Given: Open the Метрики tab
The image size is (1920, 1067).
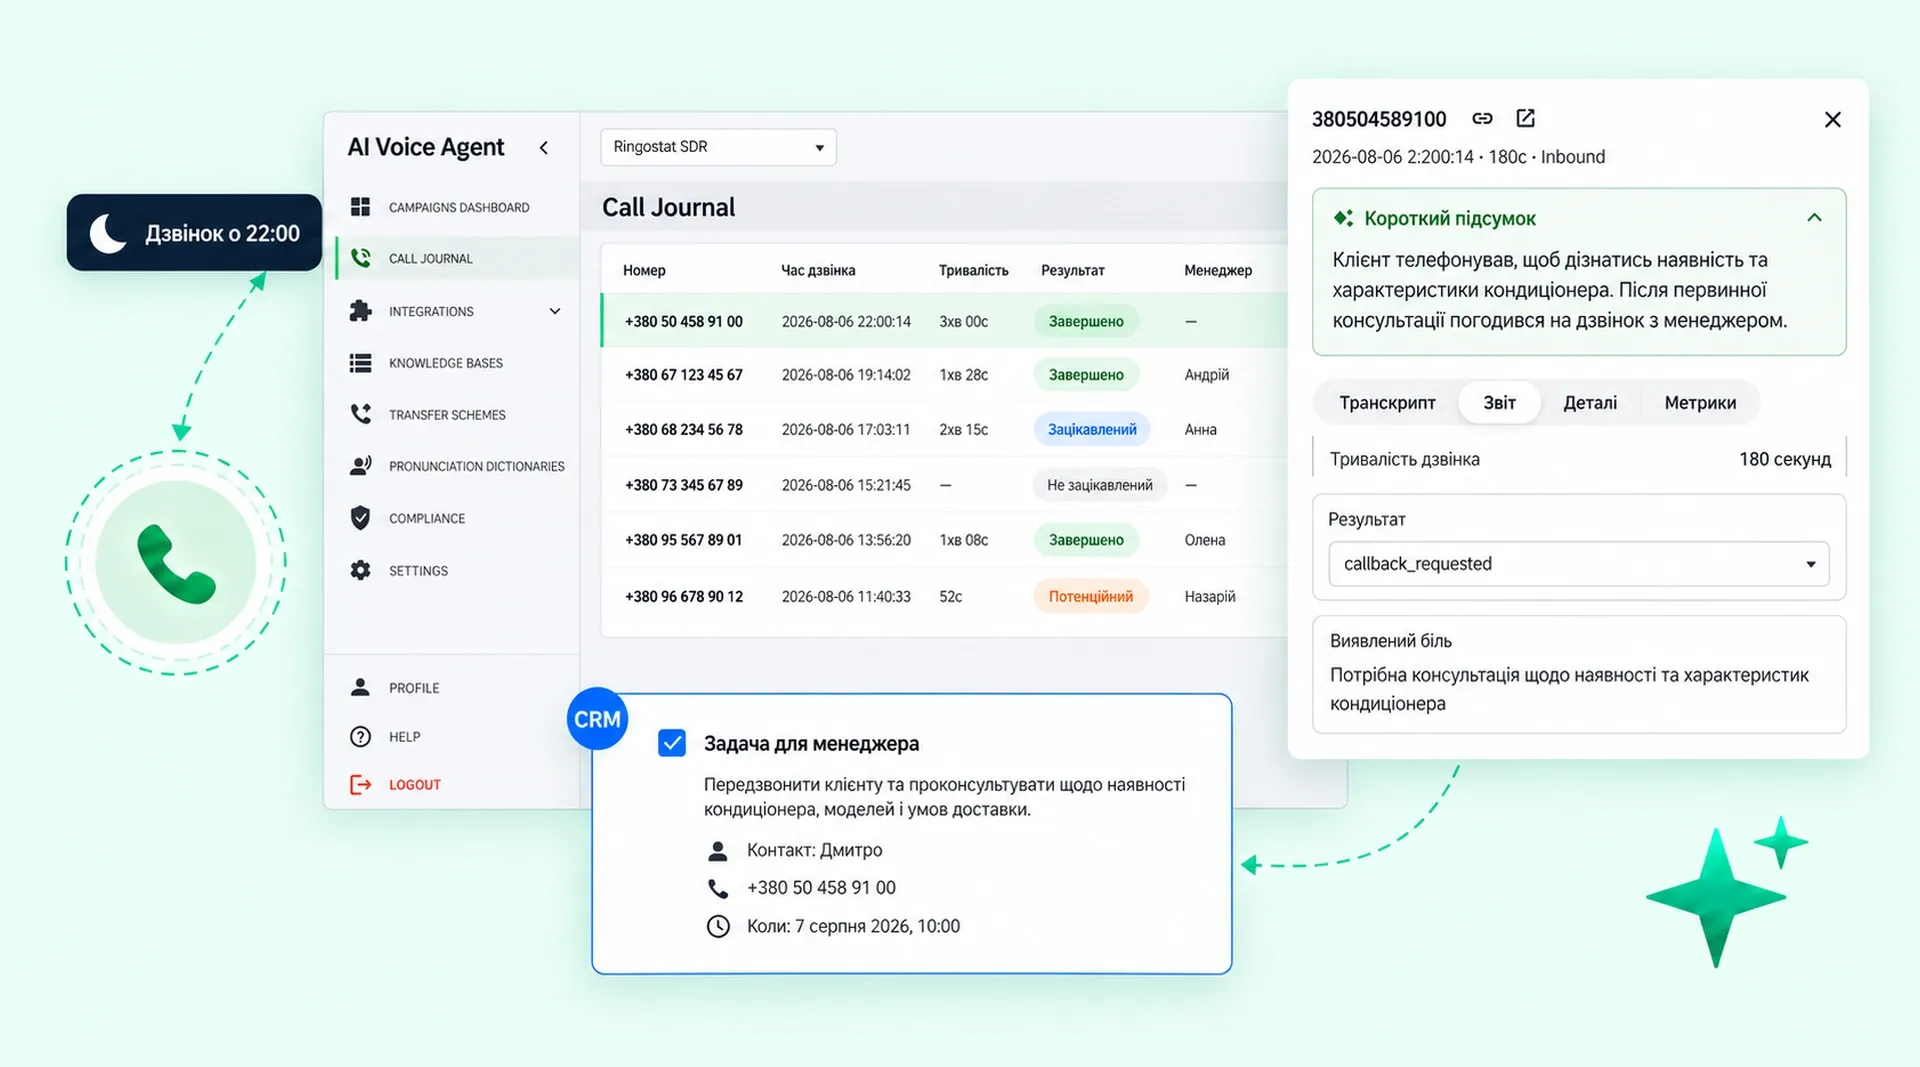Looking at the screenshot, I should 1700,403.
